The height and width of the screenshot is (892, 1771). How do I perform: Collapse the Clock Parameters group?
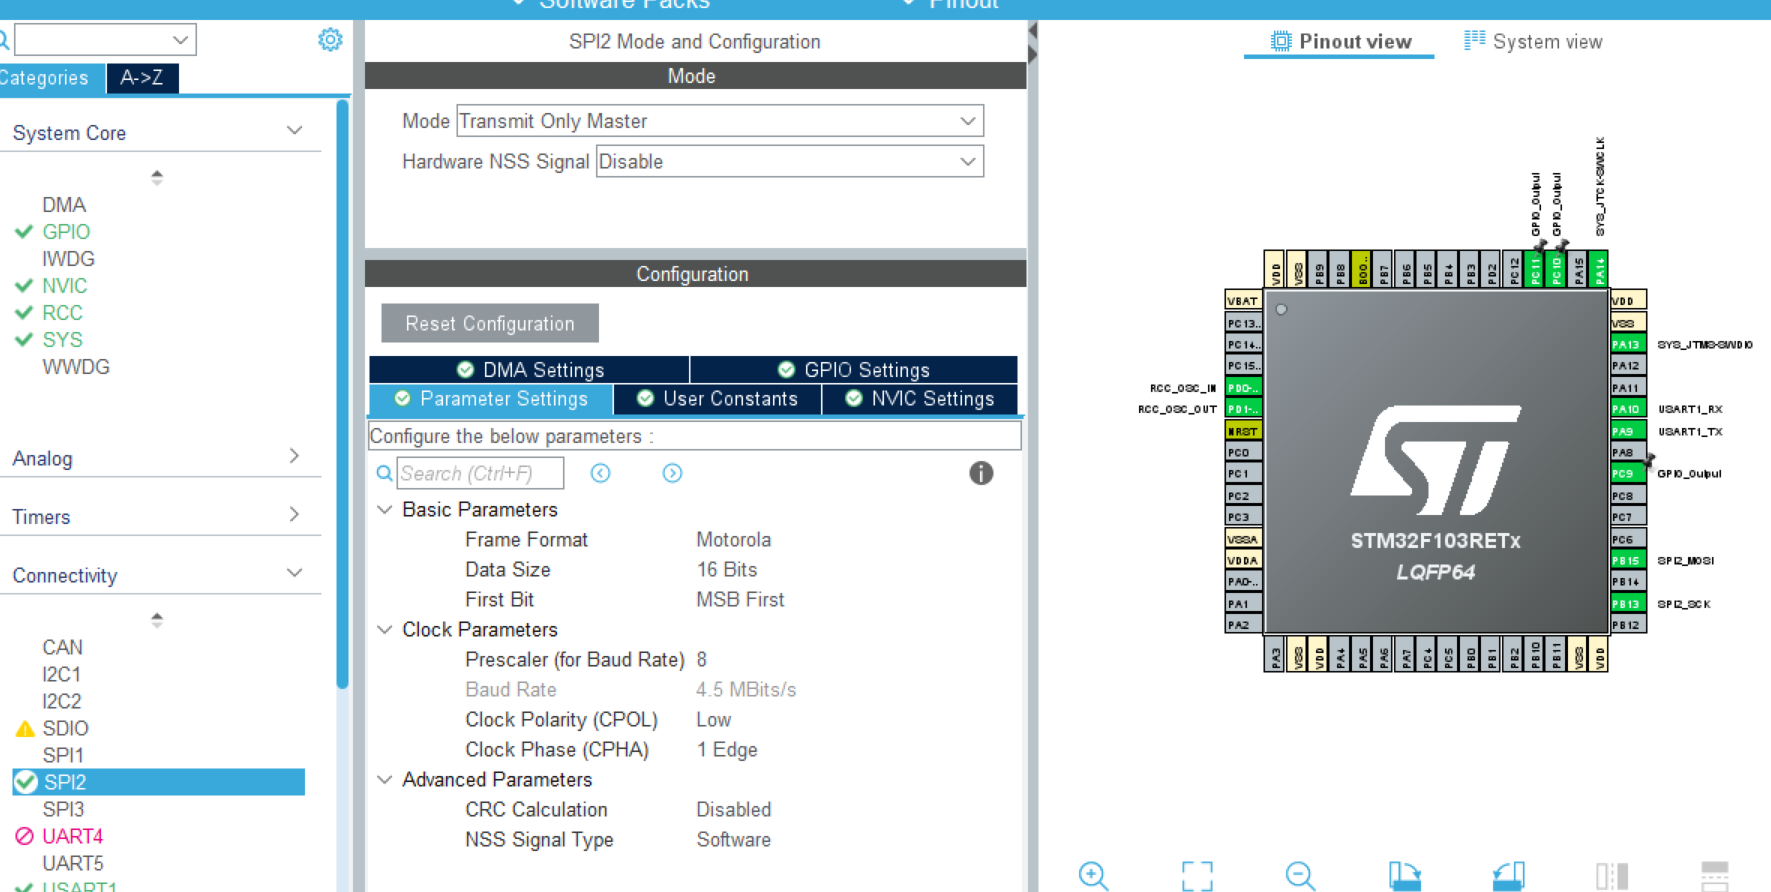pos(384,629)
